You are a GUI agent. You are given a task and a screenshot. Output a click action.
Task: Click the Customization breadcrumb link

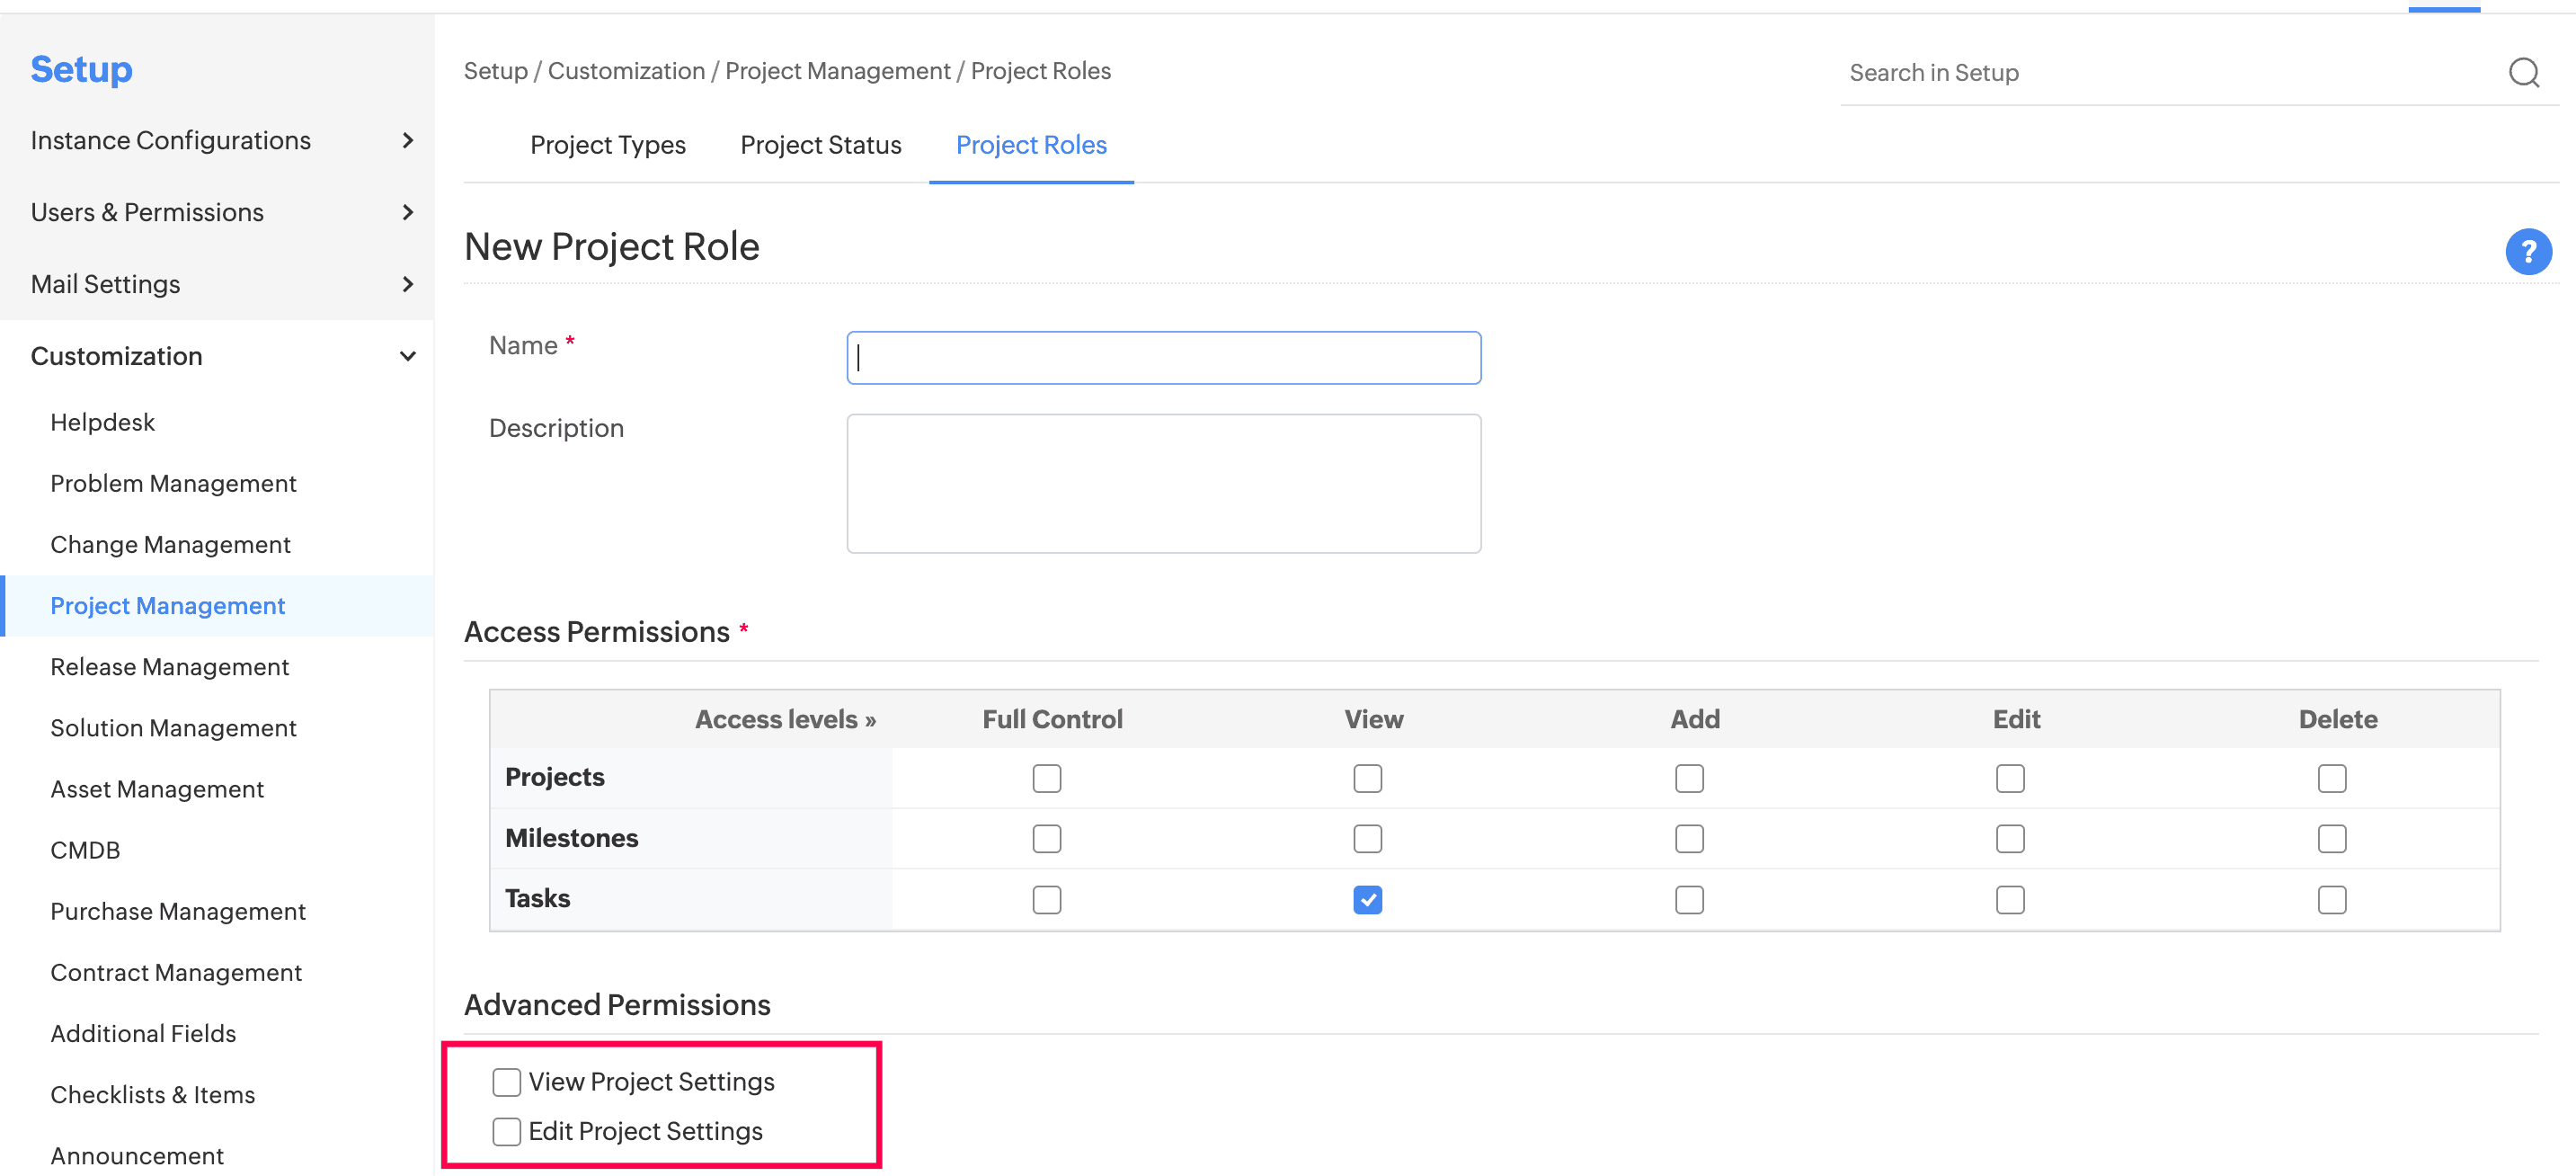point(626,71)
